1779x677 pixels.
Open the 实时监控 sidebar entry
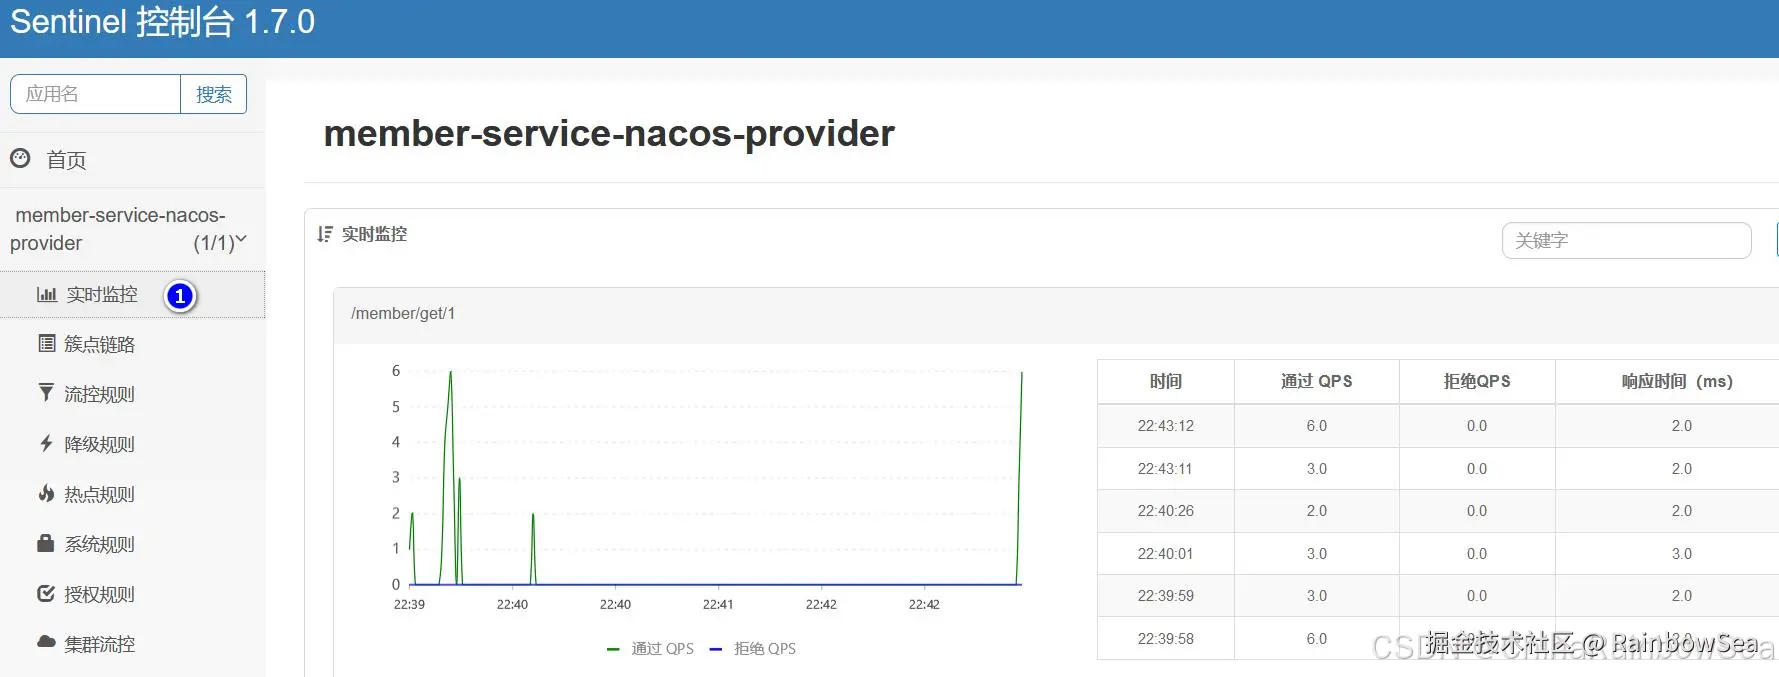132,294
